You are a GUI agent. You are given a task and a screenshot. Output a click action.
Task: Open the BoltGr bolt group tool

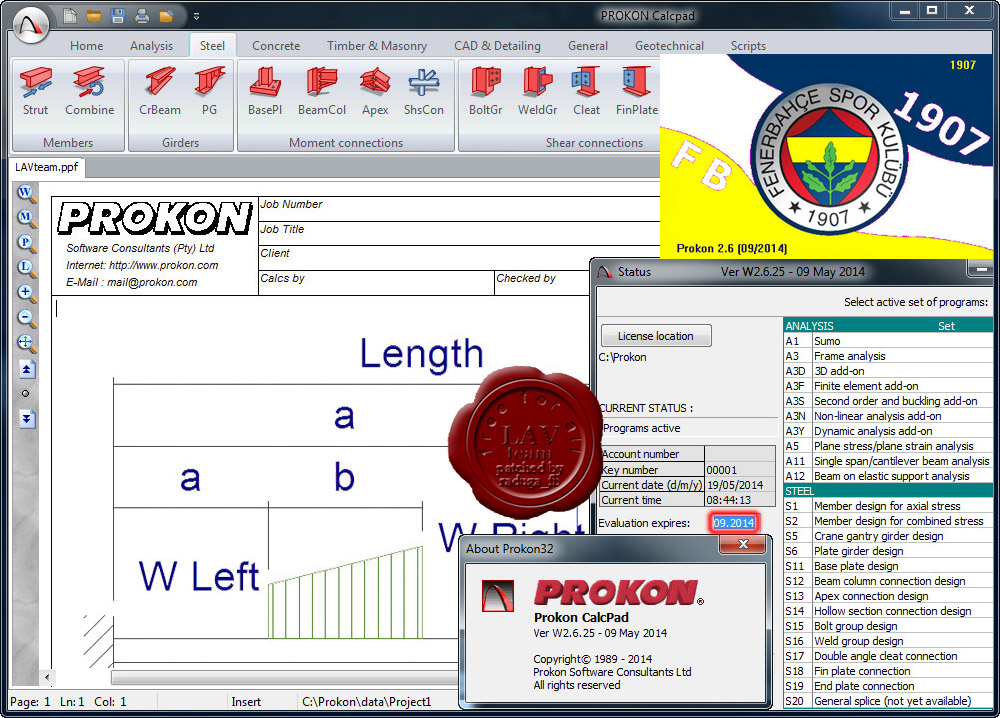(485, 92)
